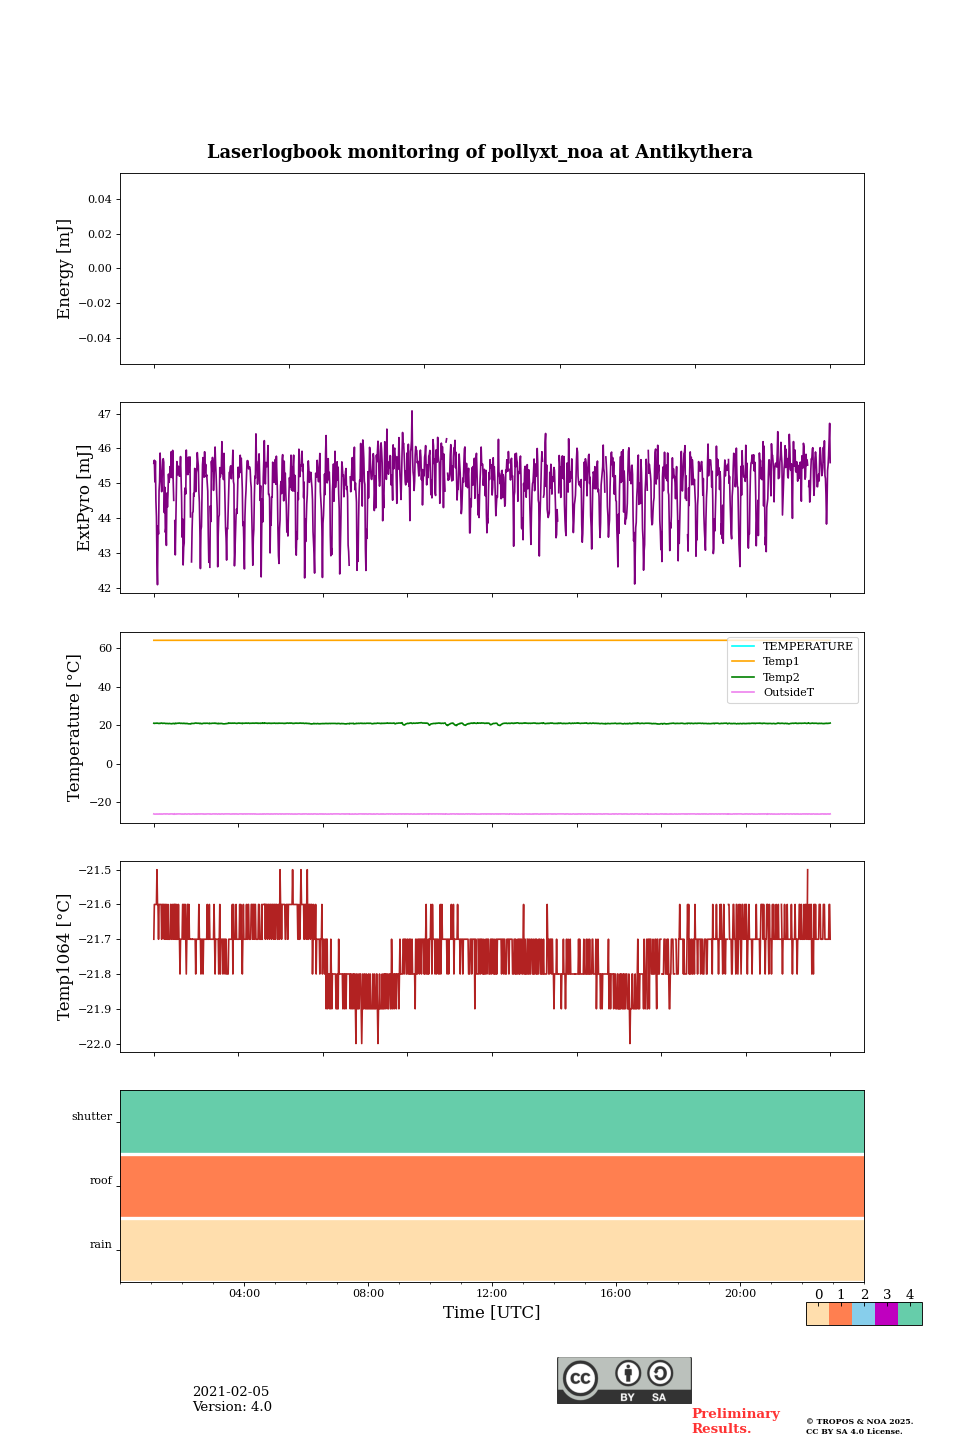
Task: Click the colorbar number label 4
Action: pyautogui.click(x=910, y=1295)
